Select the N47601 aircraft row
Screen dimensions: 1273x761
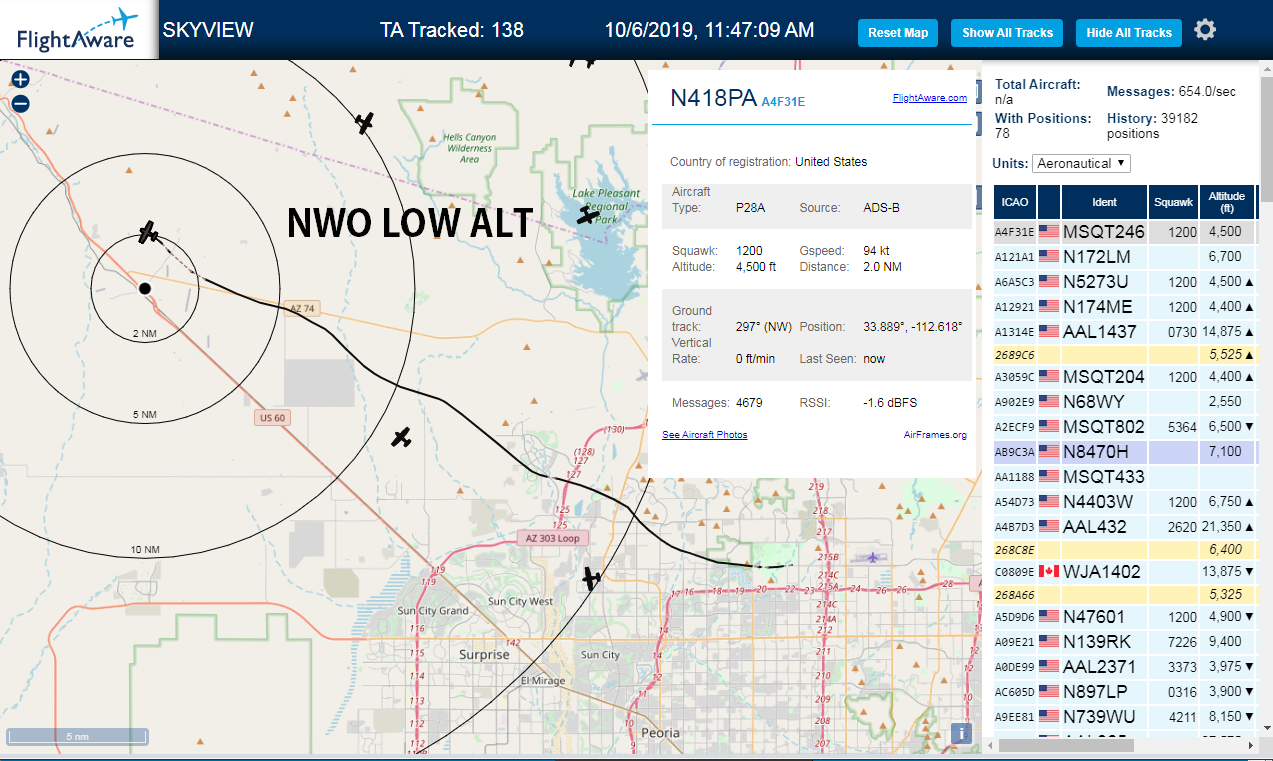coord(1125,617)
